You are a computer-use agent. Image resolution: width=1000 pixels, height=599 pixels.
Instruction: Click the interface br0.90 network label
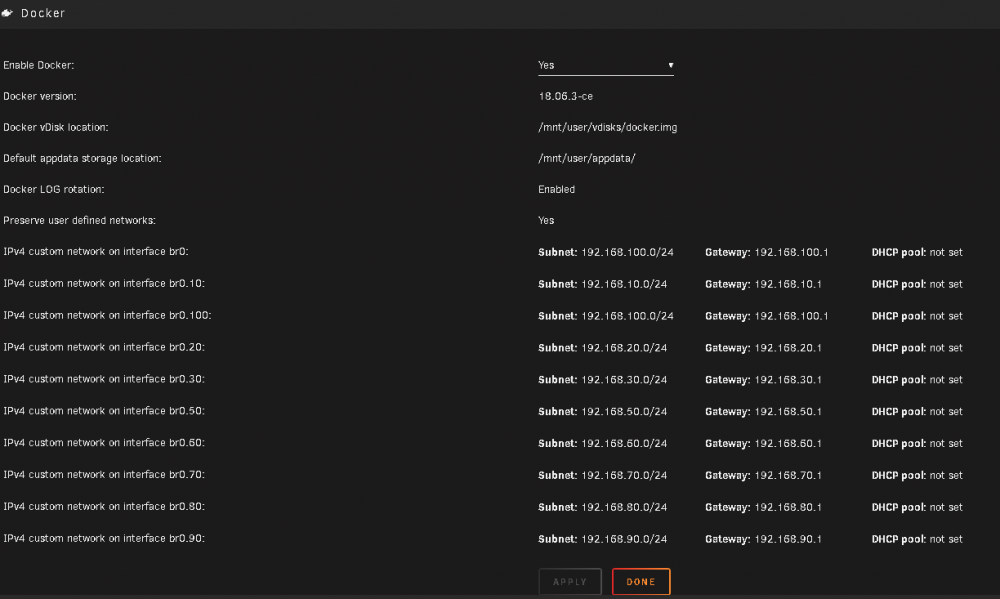coord(104,538)
